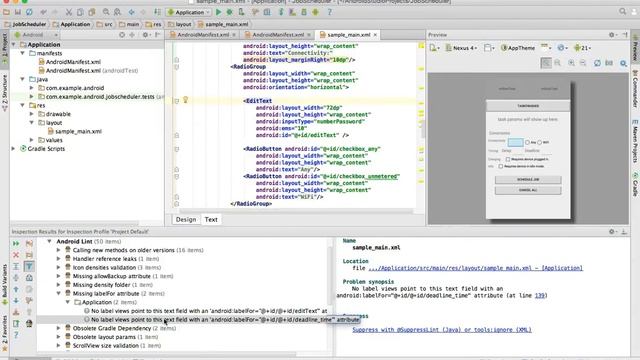The image size is (640, 360).
Task: Click the Suppress with @SuppressLint link
Action: pos(442,330)
